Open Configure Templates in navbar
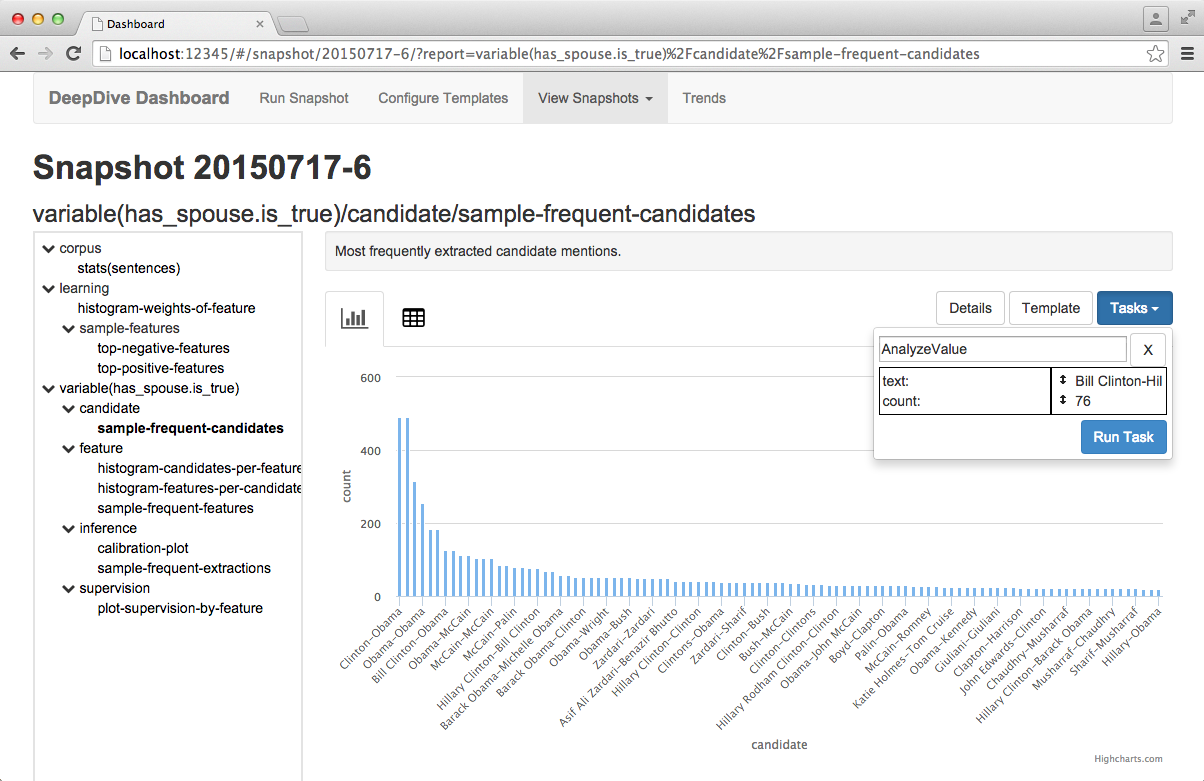Screen dimensions: 1204x781 (x=443, y=98)
